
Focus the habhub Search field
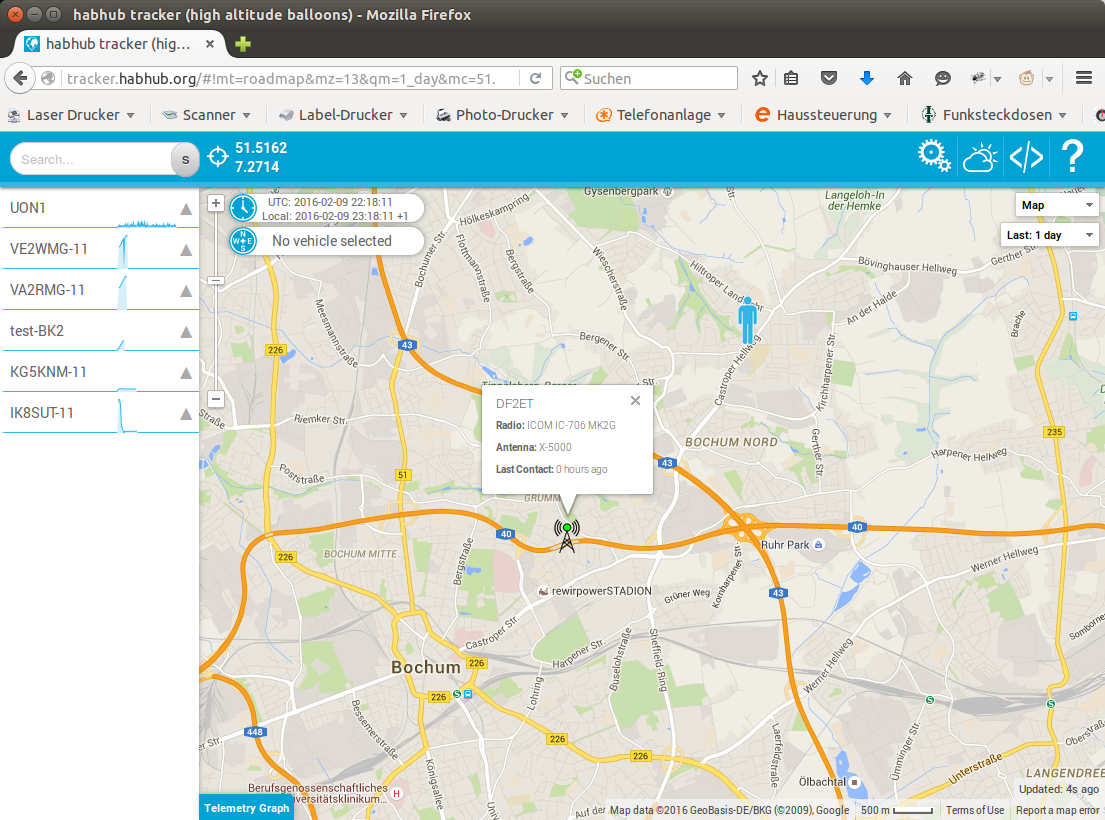[92, 160]
